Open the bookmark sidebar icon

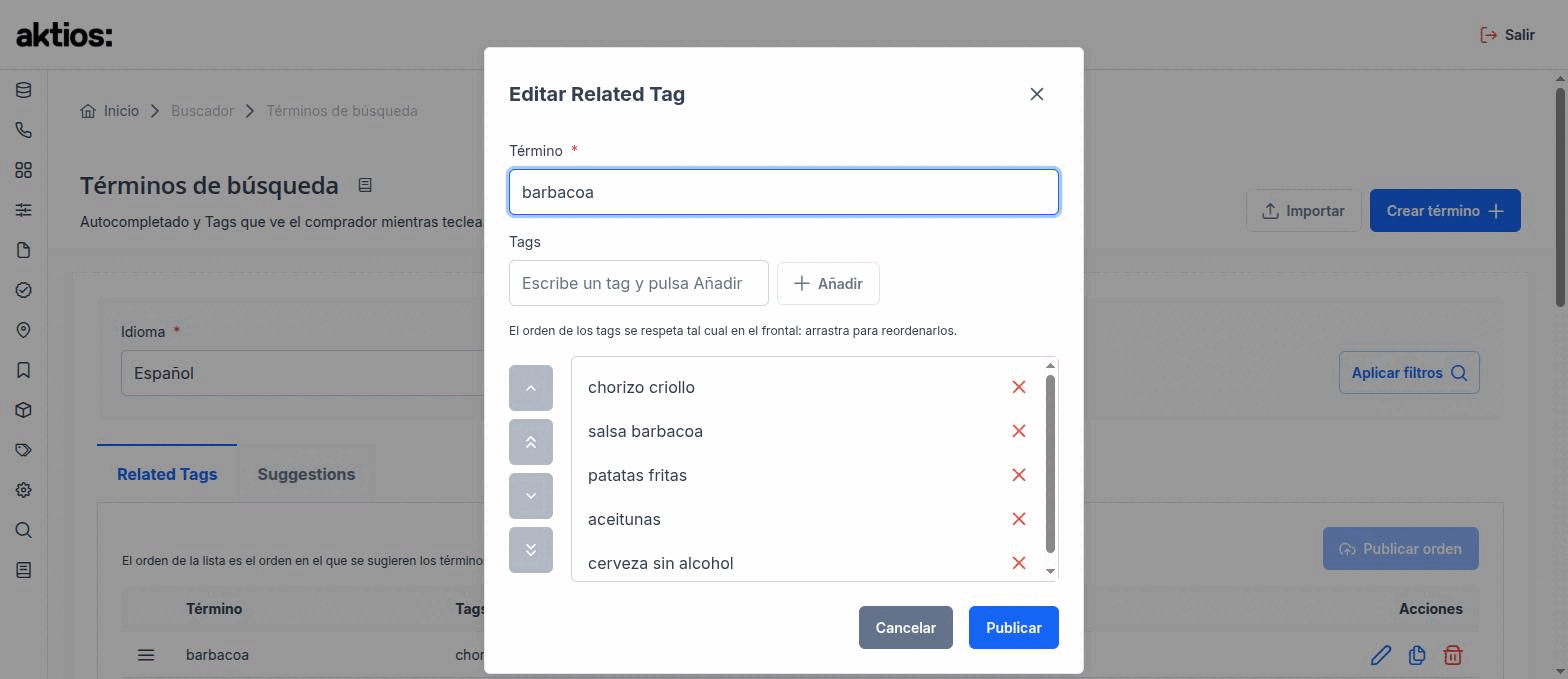pos(23,370)
